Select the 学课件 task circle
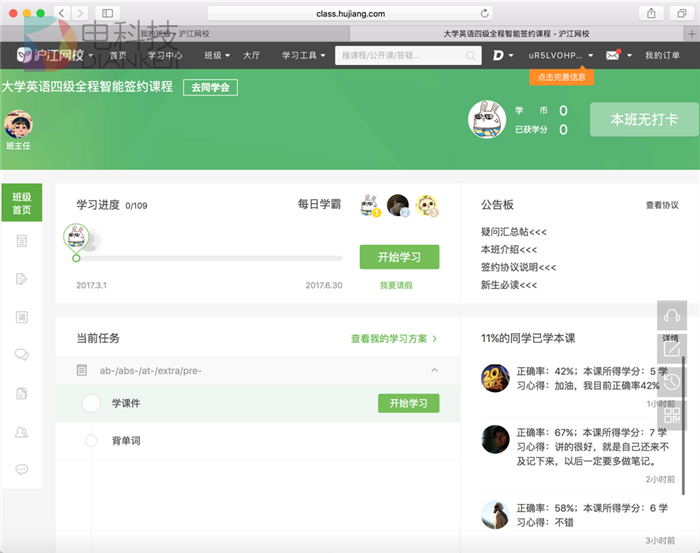Screen dimensions: 700x553 91,403
